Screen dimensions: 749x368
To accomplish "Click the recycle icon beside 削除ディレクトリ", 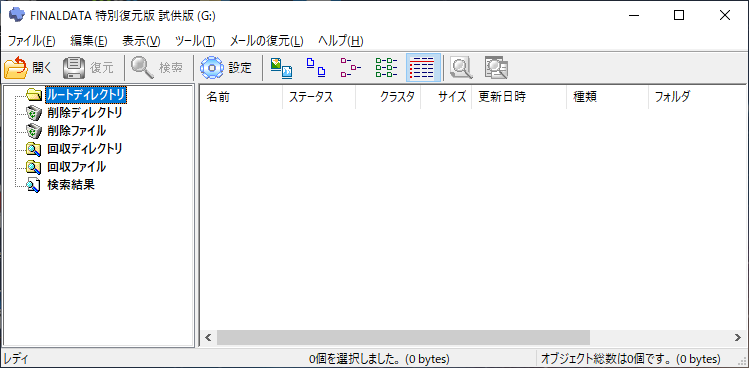I will (x=34, y=113).
